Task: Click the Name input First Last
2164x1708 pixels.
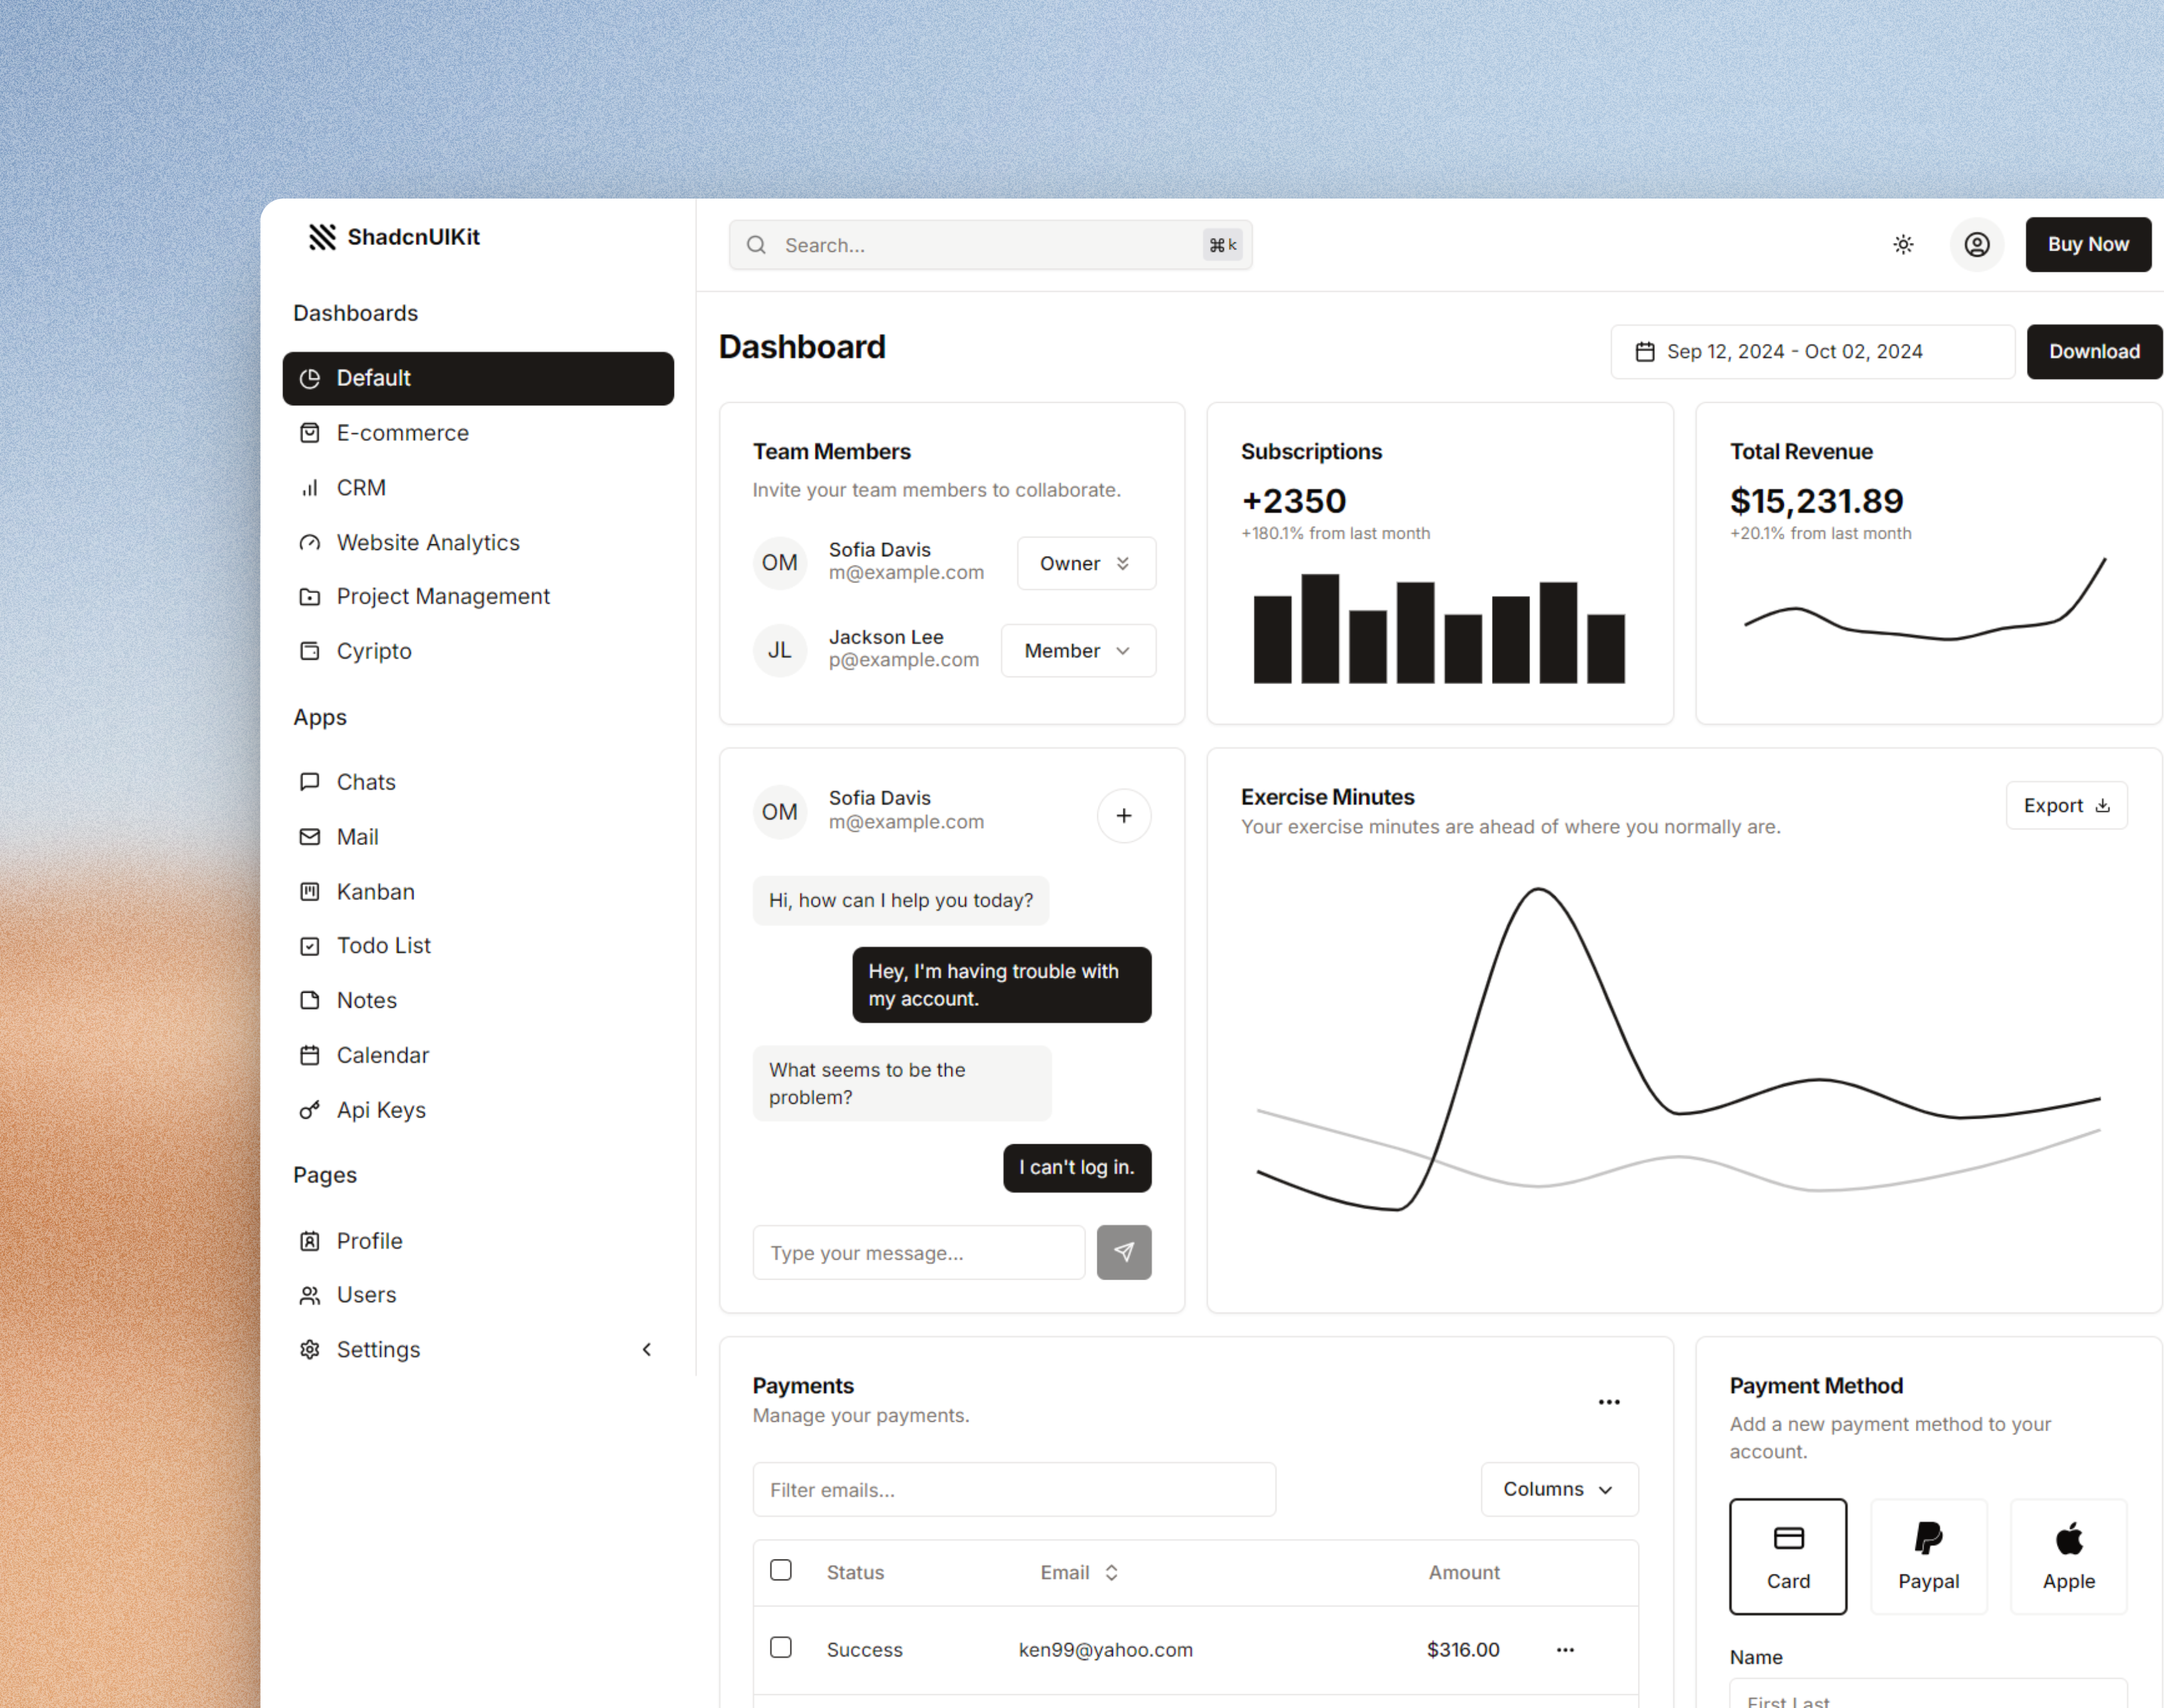Action: (1928, 1695)
